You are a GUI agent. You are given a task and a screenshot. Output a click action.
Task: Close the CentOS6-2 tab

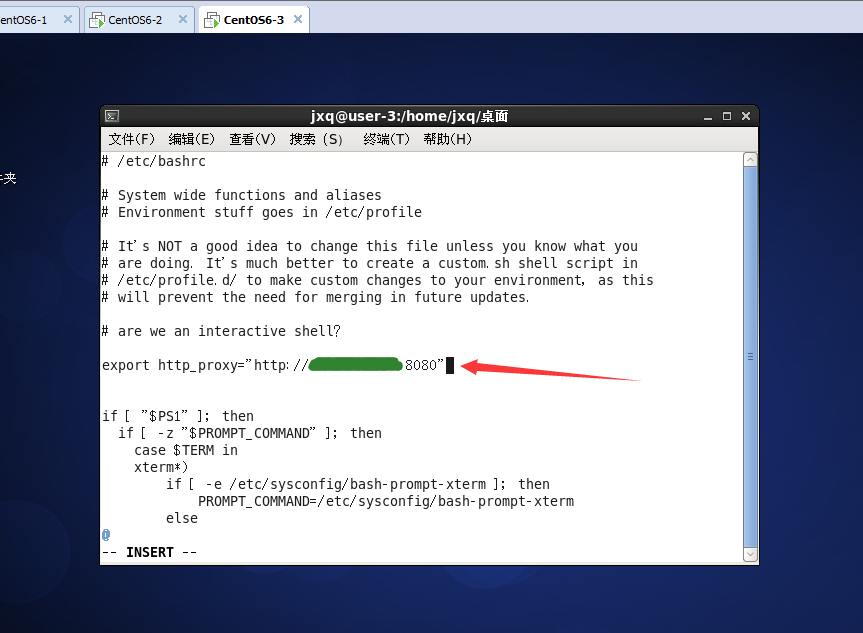click(183, 19)
